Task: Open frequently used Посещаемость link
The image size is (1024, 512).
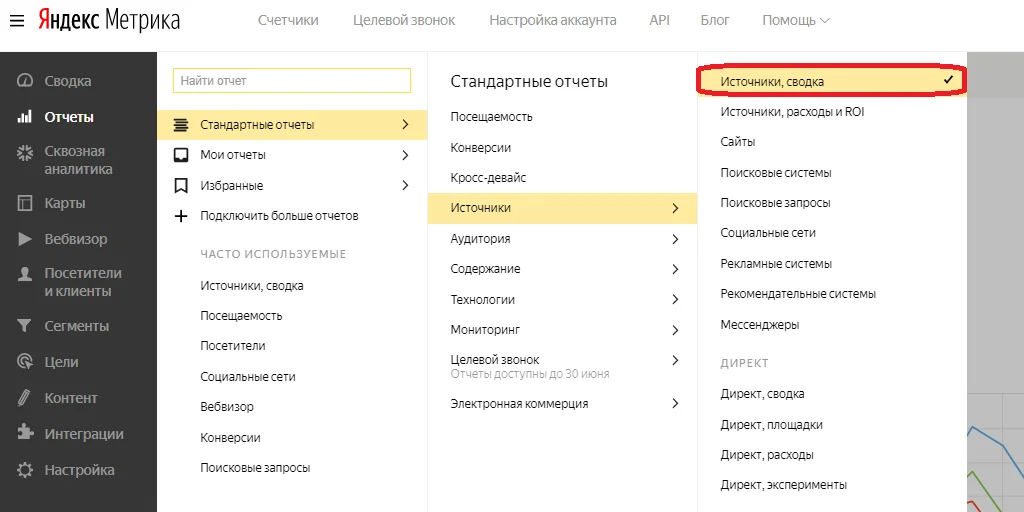Action: click(241, 316)
